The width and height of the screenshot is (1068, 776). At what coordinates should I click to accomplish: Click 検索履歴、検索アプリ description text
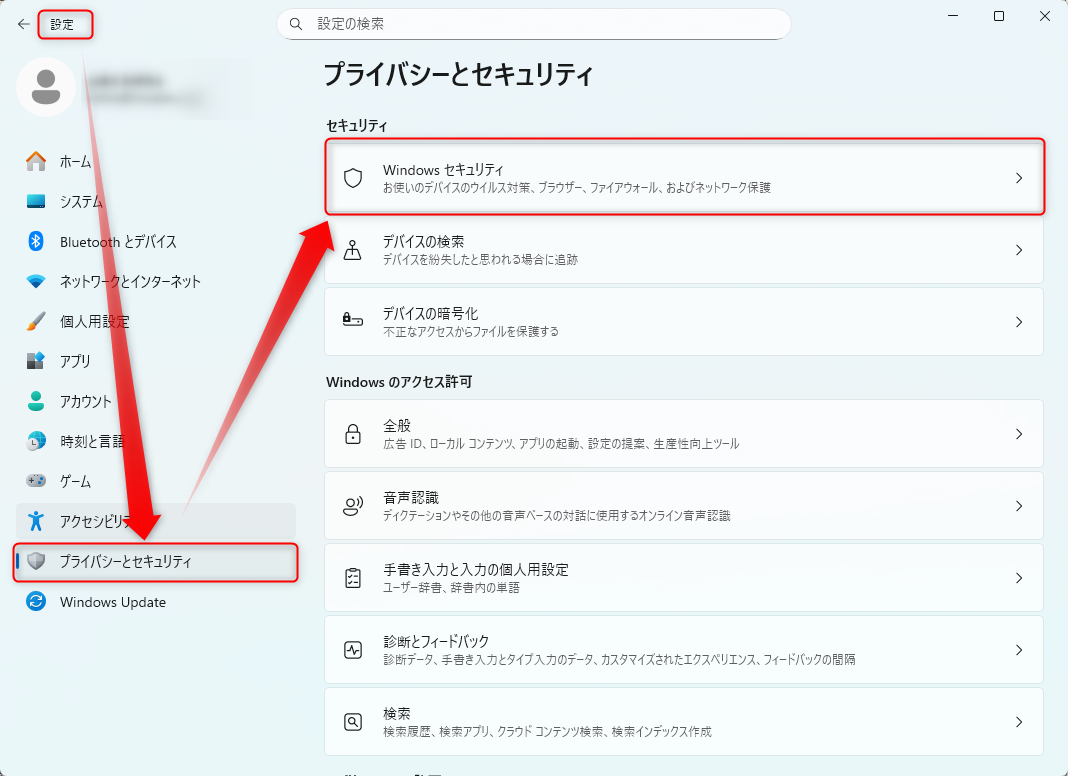pos(547,732)
